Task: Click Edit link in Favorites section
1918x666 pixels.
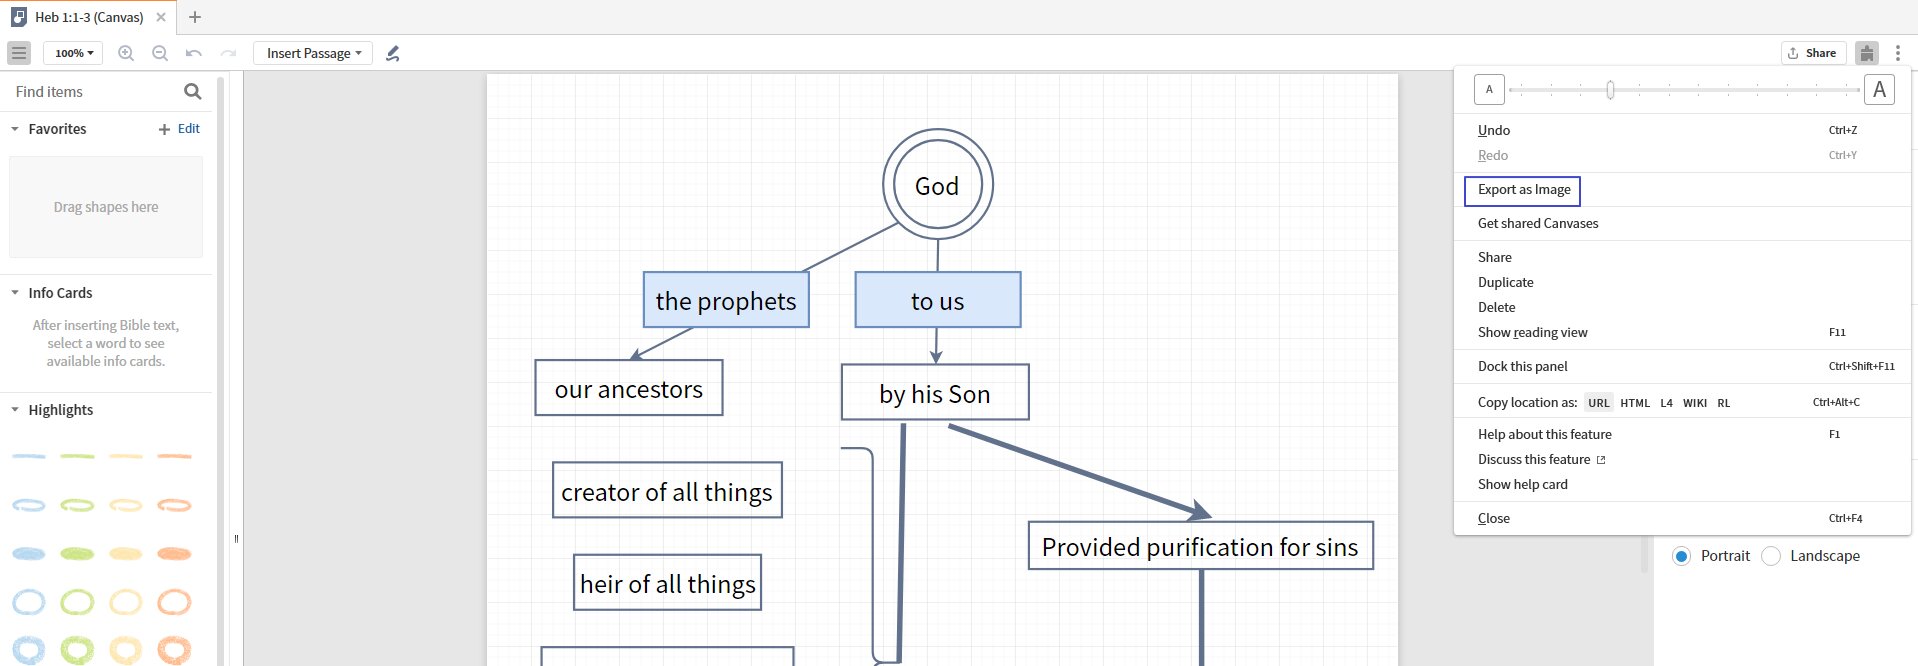Action: [x=188, y=129]
